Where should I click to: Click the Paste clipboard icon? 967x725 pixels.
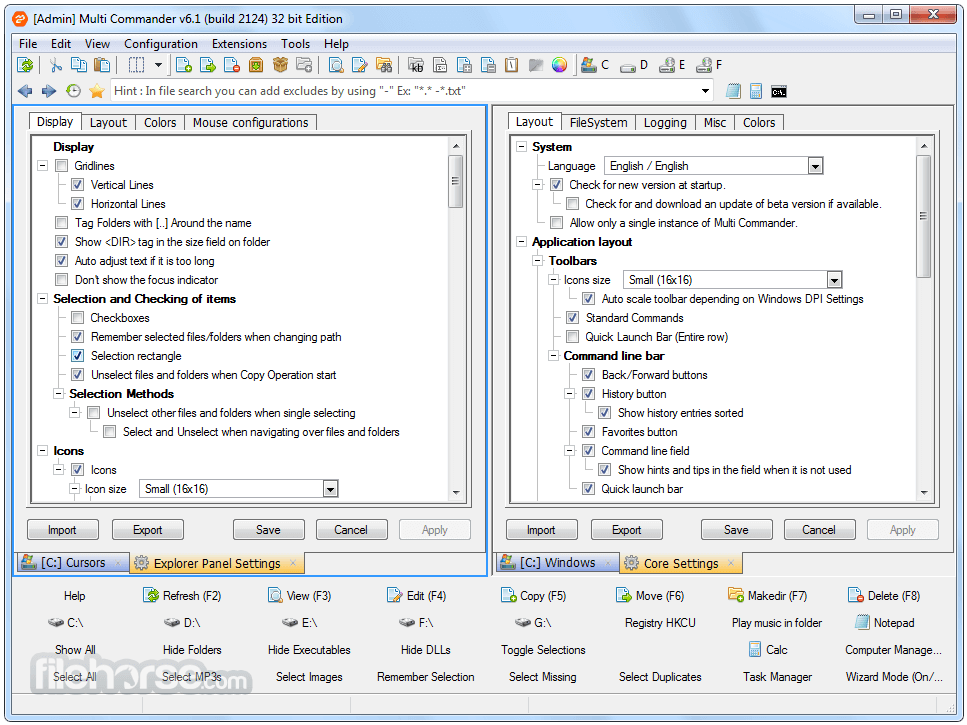click(102, 65)
